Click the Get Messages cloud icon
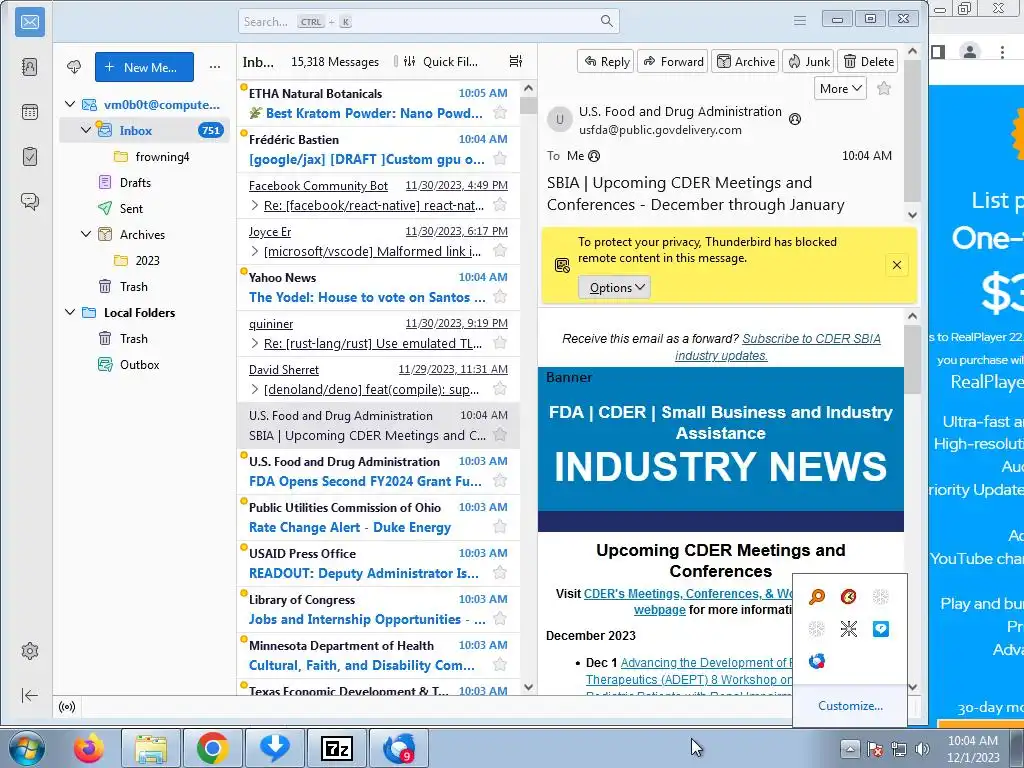This screenshot has width=1024, height=768. (x=74, y=67)
